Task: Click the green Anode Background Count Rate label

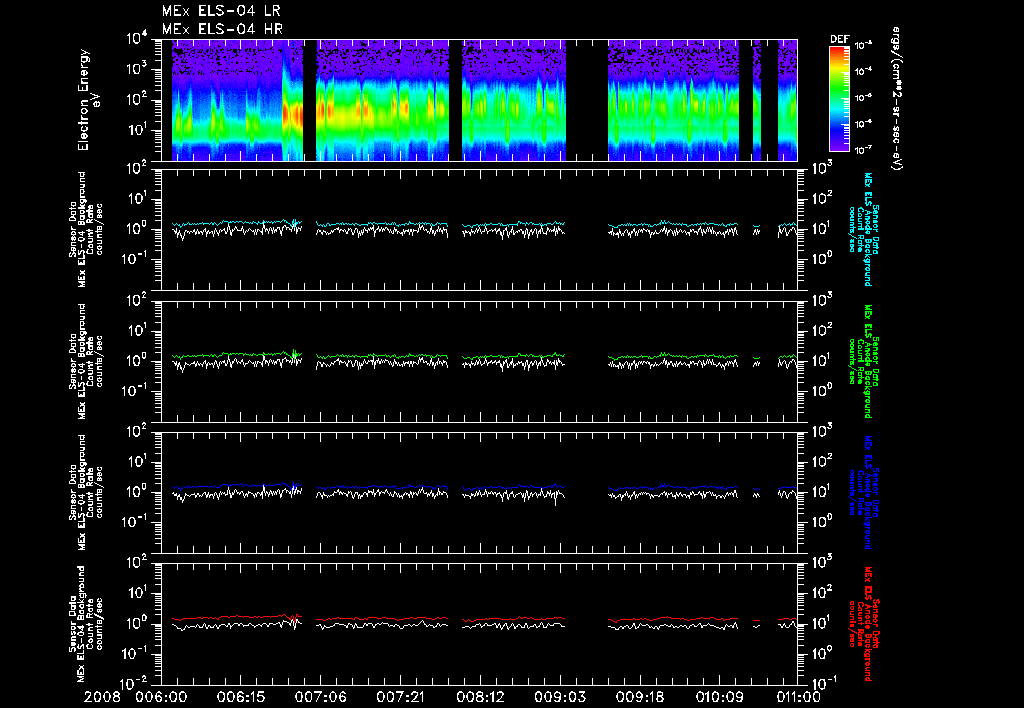Action: click(x=863, y=361)
